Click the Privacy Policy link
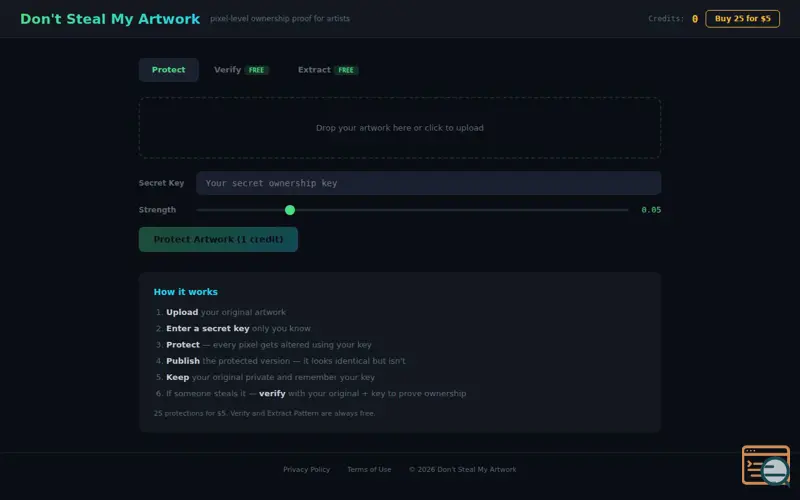 [x=307, y=469]
